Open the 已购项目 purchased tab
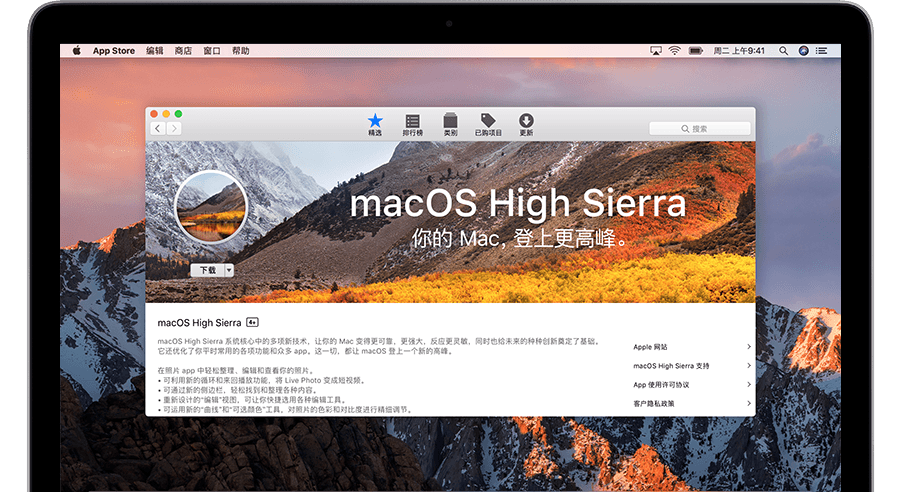This screenshot has height=492, width=900. click(488, 124)
